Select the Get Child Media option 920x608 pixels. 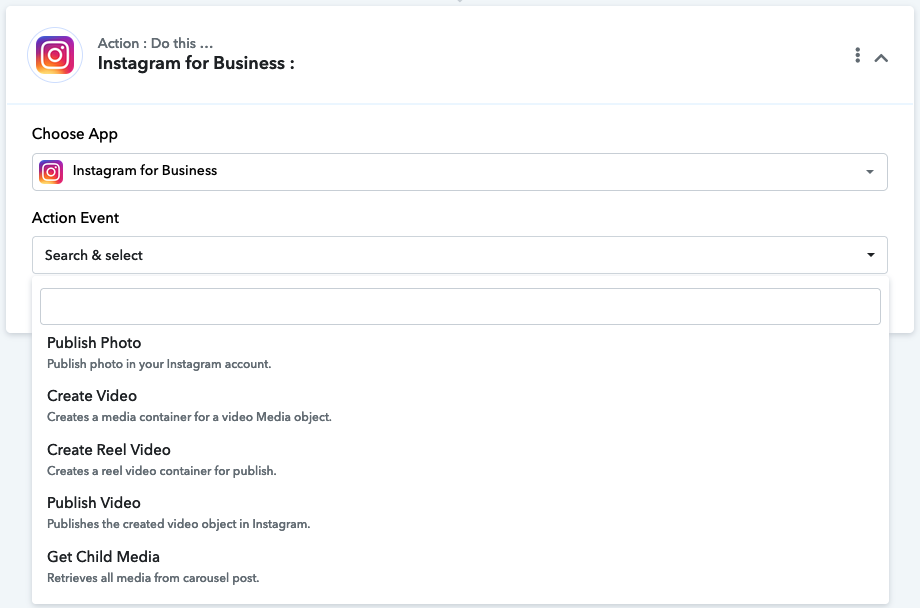[103, 557]
